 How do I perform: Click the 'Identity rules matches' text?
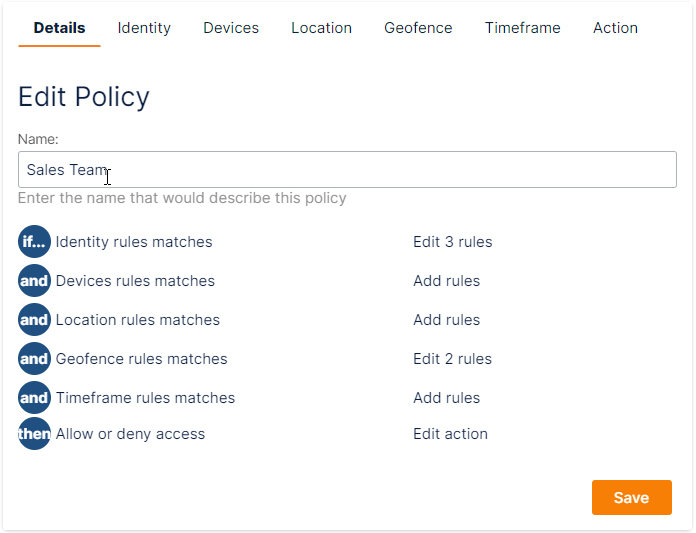coord(134,242)
